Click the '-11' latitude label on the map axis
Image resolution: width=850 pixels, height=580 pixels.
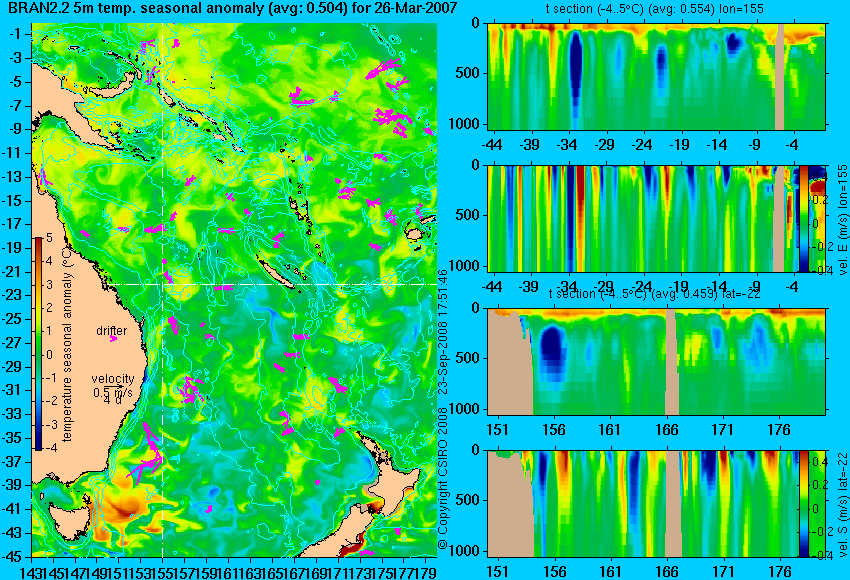[x=12, y=153]
